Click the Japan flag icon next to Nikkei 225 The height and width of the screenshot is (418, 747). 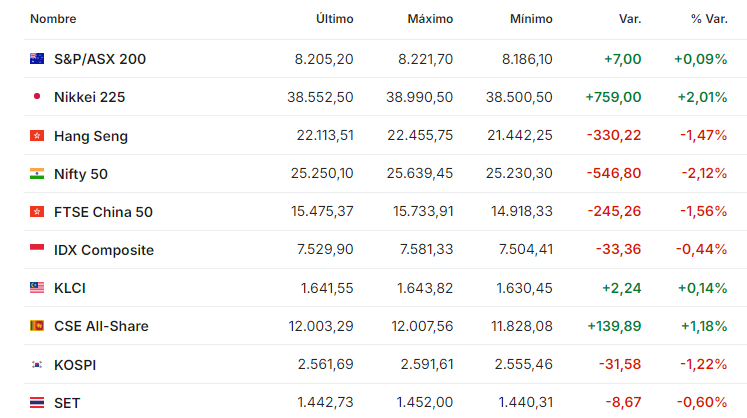click(x=37, y=96)
